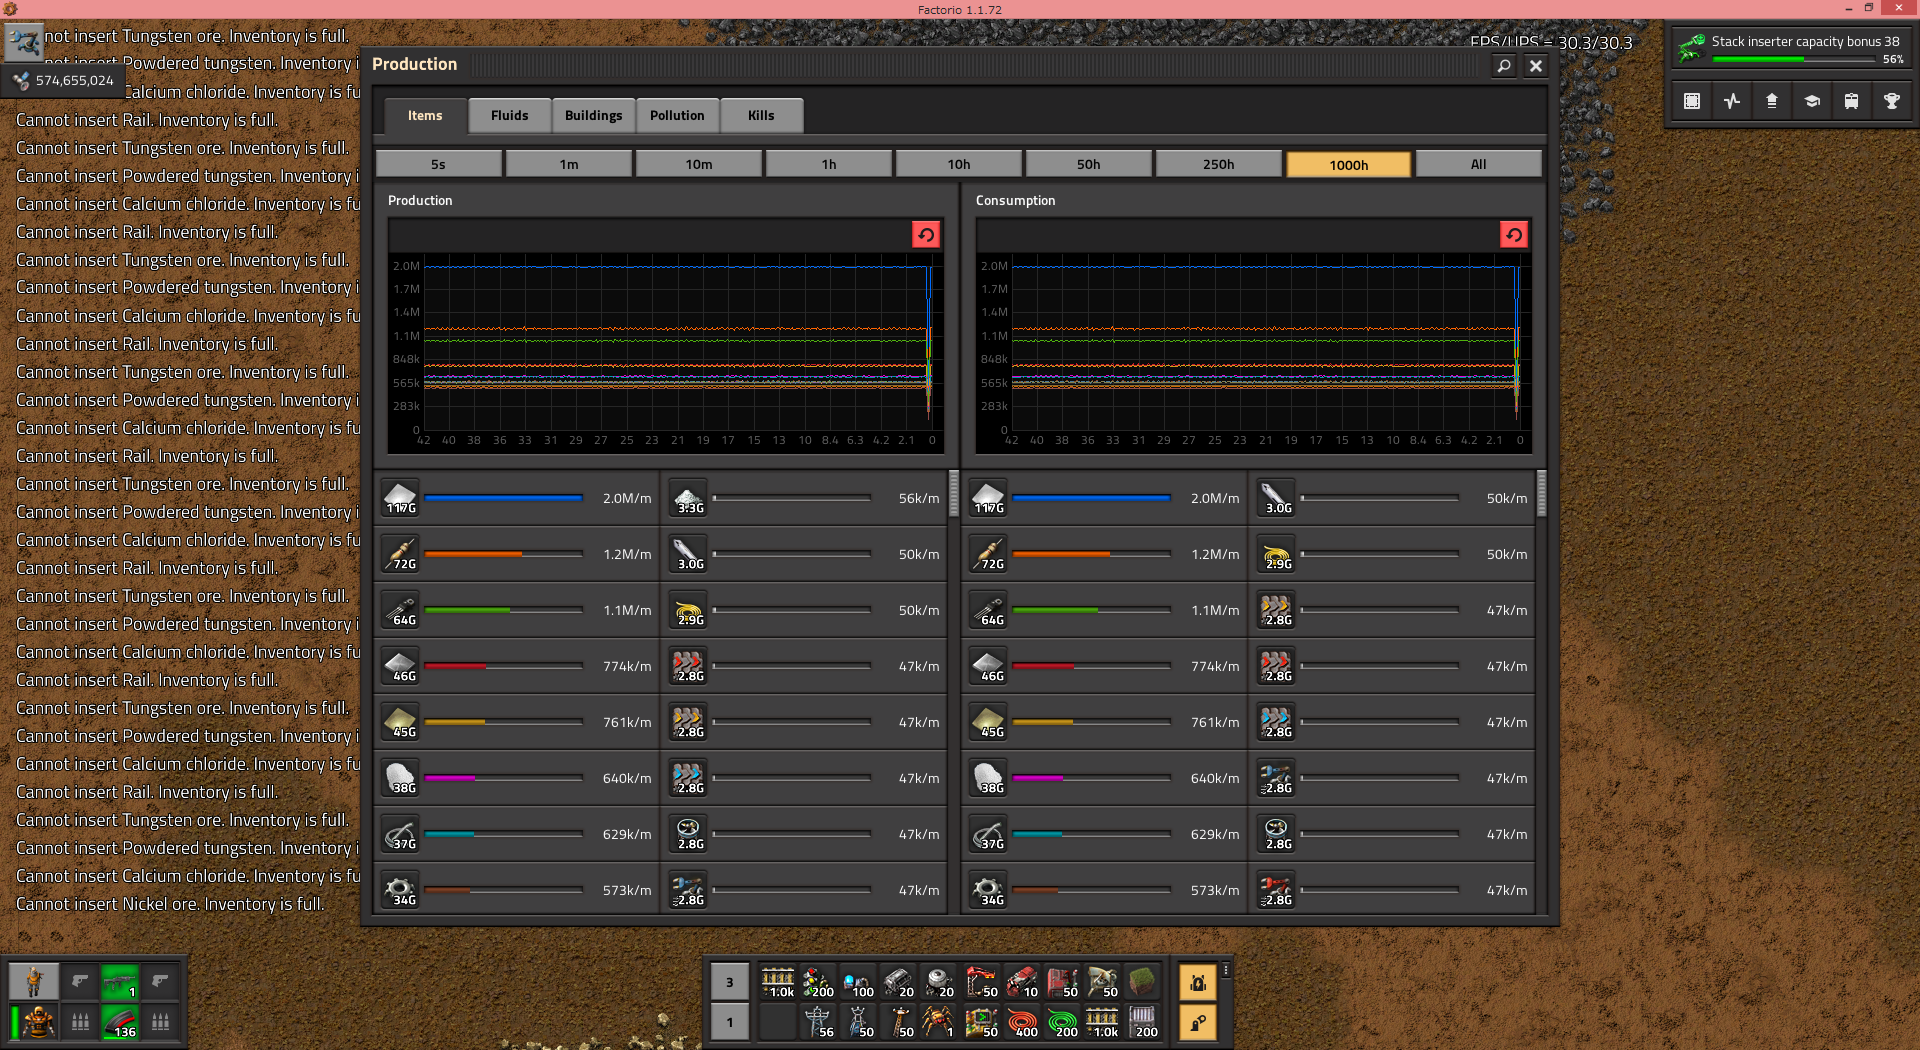Select the 1000h time range
The height and width of the screenshot is (1050, 1920).
click(x=1349, y=164)
